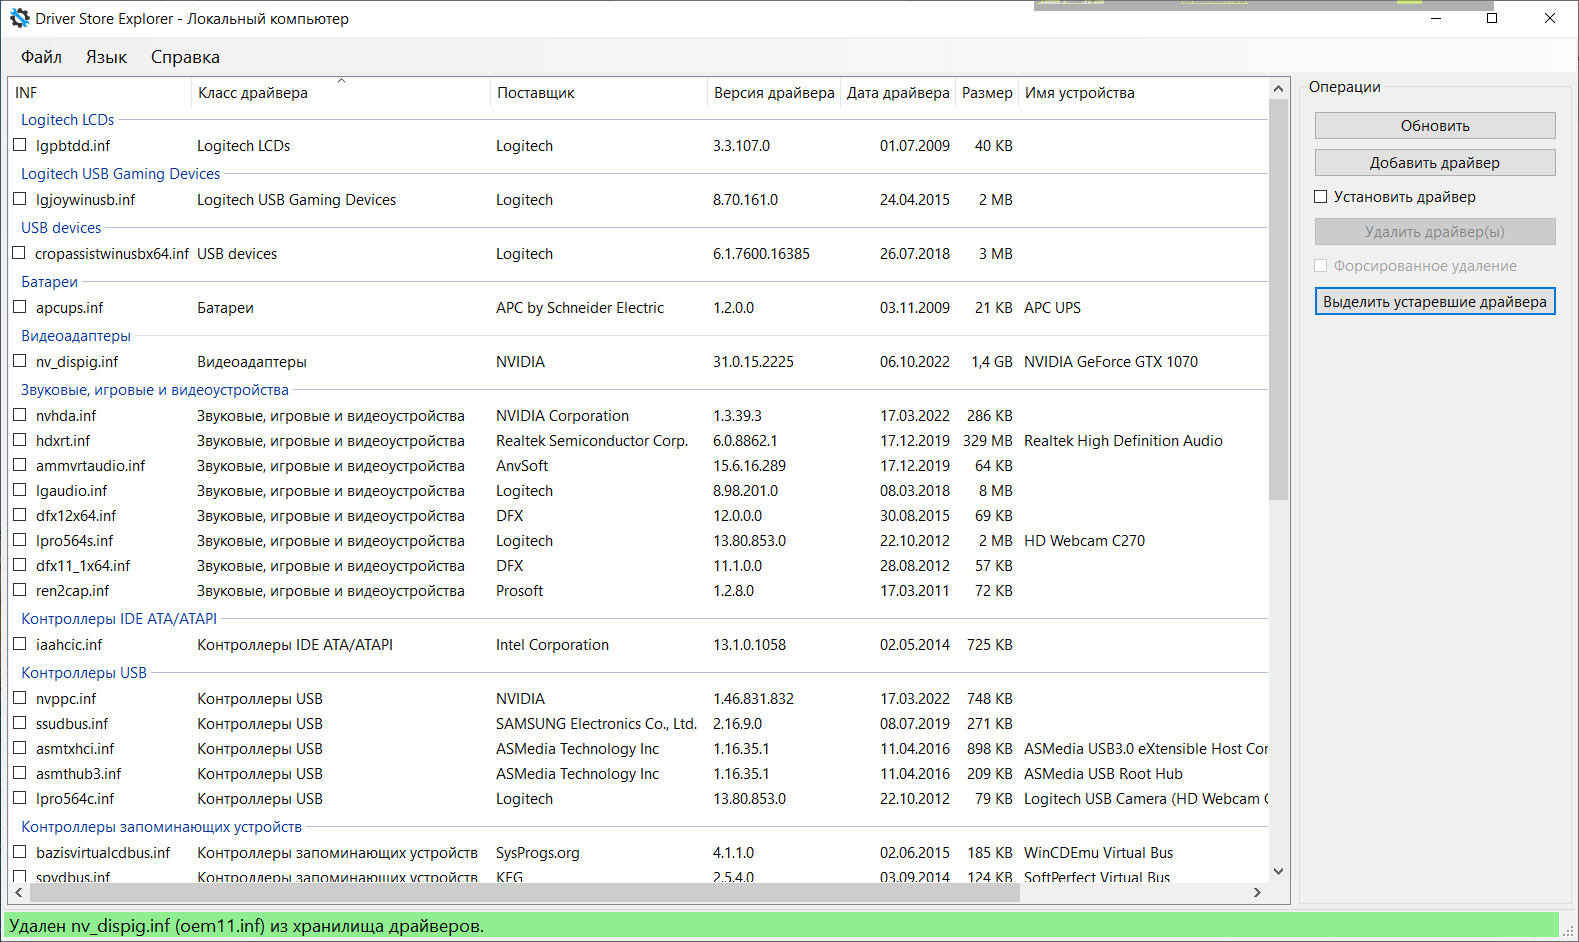Screen dimensions: 1579x942
Task: Click the "Intel Corporation" provider cell
Action: (x=552, y=645)
